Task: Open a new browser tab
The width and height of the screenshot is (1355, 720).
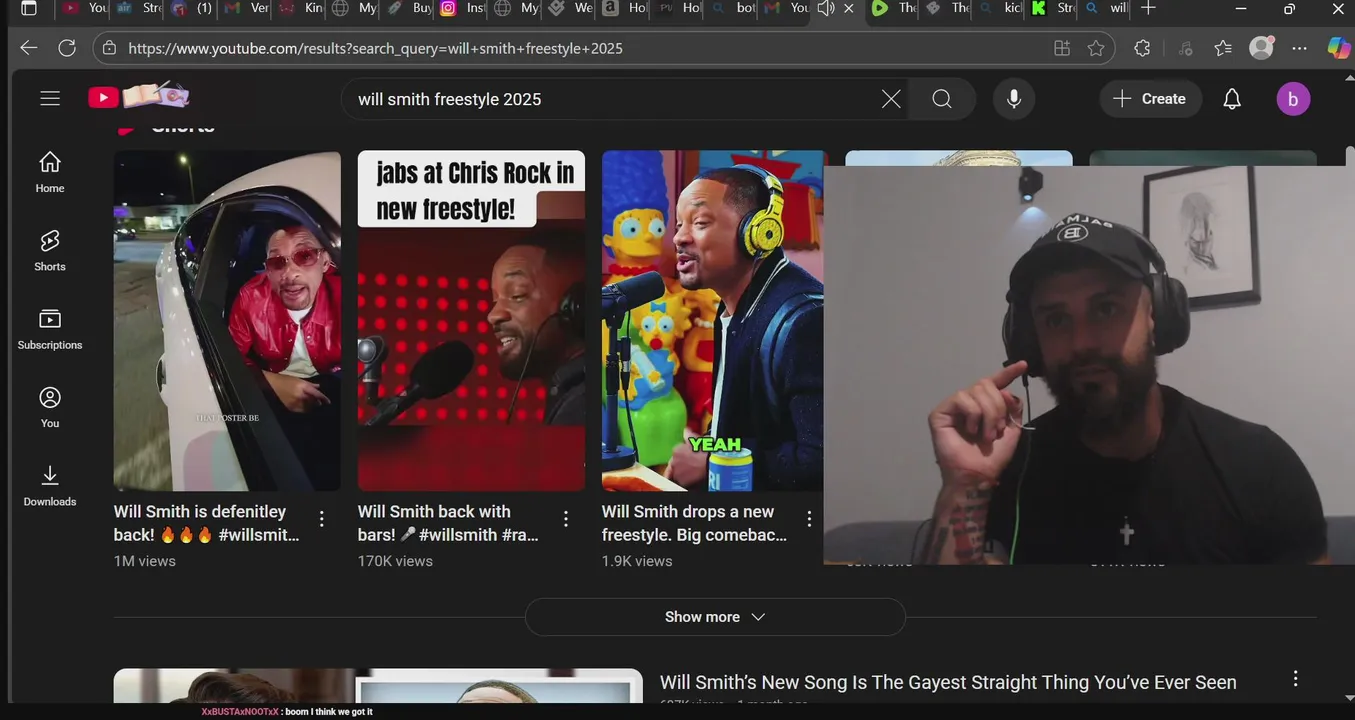Action: click(1149, 8)
